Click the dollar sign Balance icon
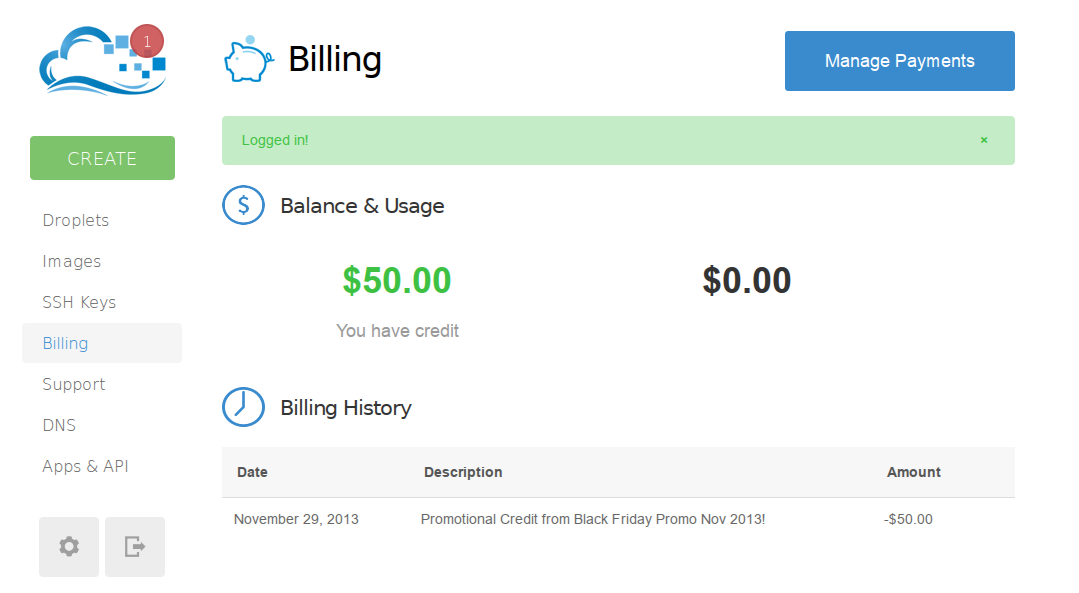Image resolution: width=1079 pixels, height=593 pixels. click(244, 205)
